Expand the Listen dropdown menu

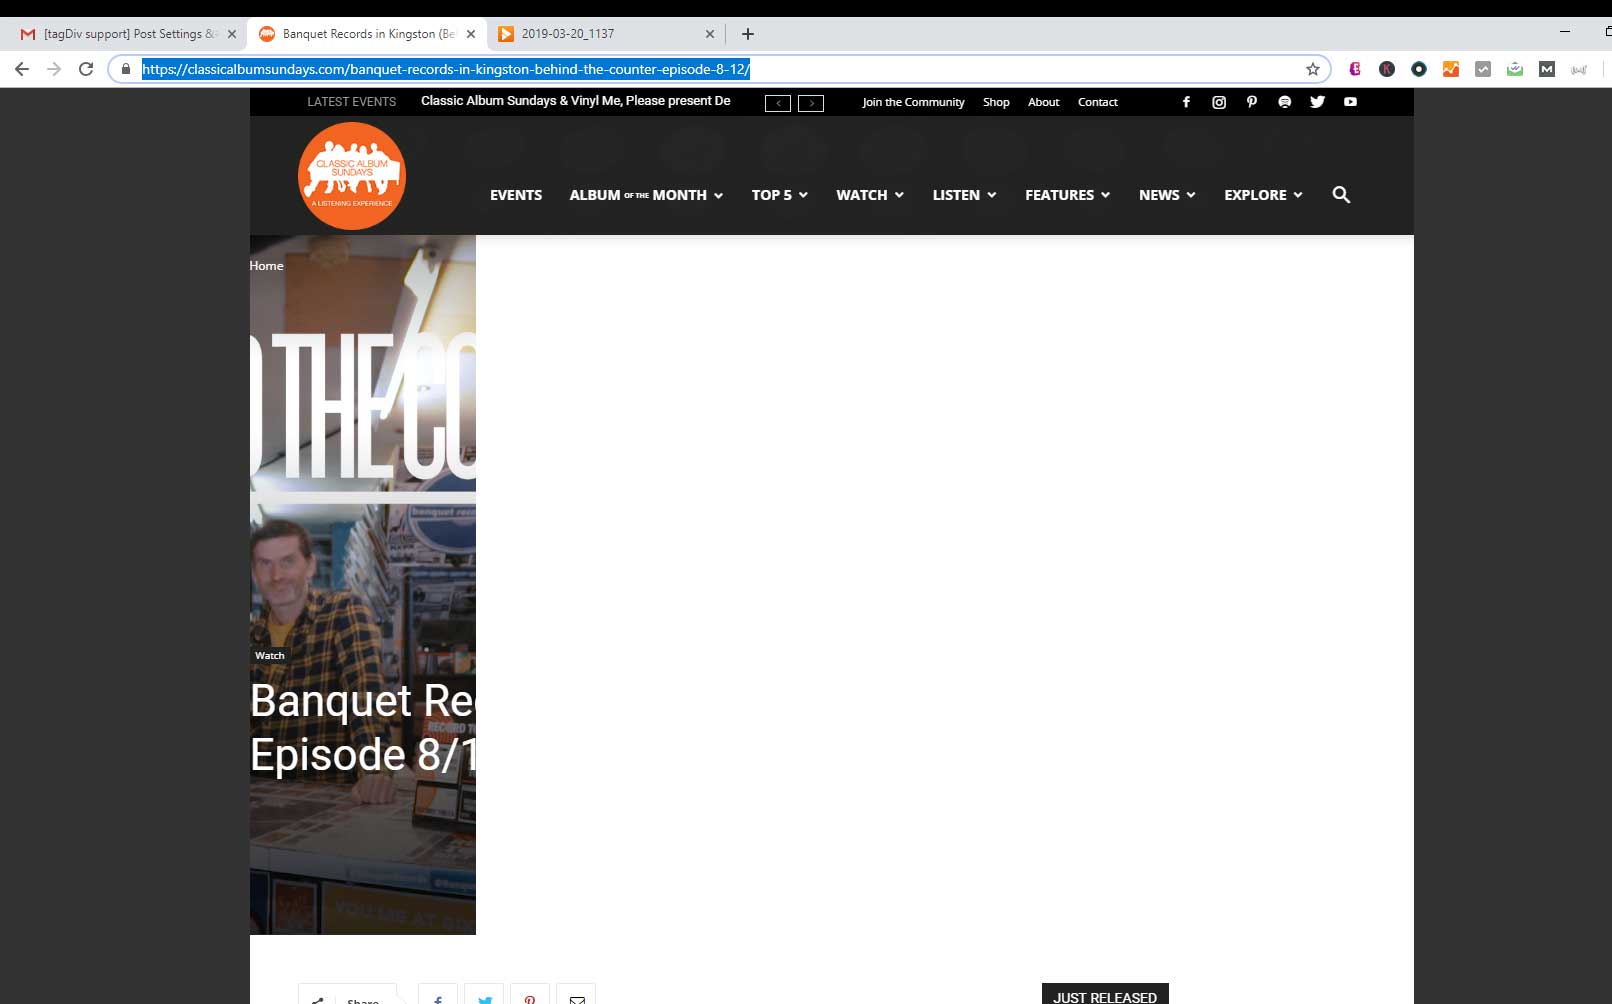(965, 195)
